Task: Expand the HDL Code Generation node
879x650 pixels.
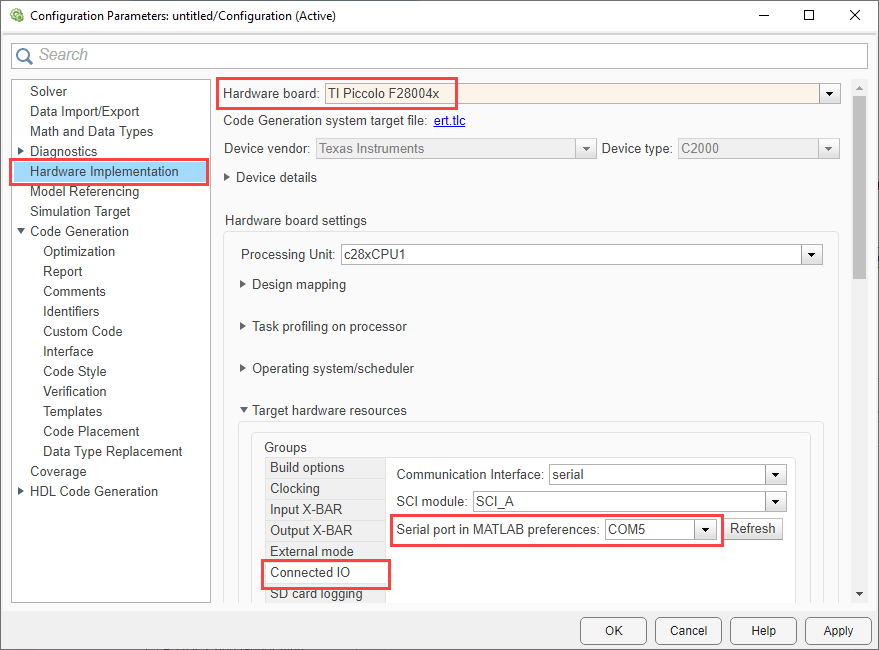Action: pos(21,492)
